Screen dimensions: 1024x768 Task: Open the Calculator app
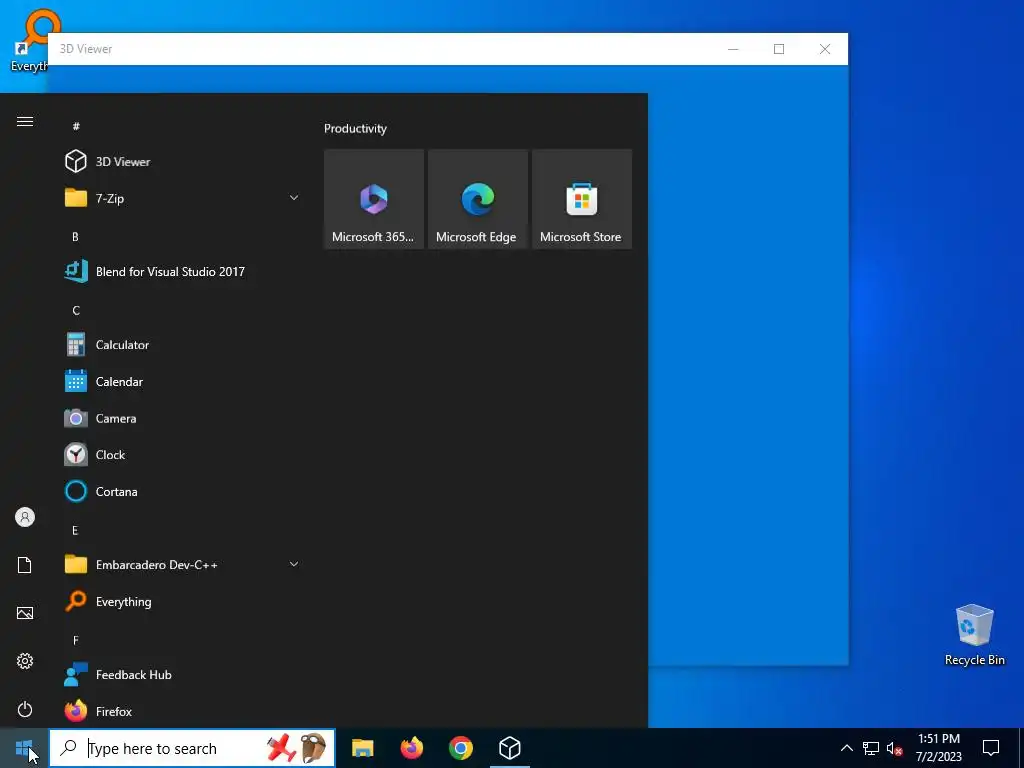(182, 345)
